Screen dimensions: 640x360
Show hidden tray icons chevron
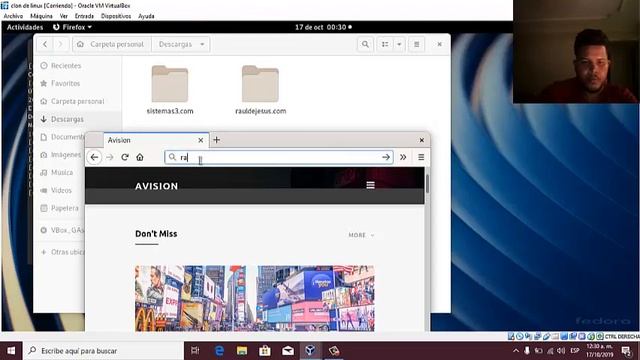click(516, 351)
